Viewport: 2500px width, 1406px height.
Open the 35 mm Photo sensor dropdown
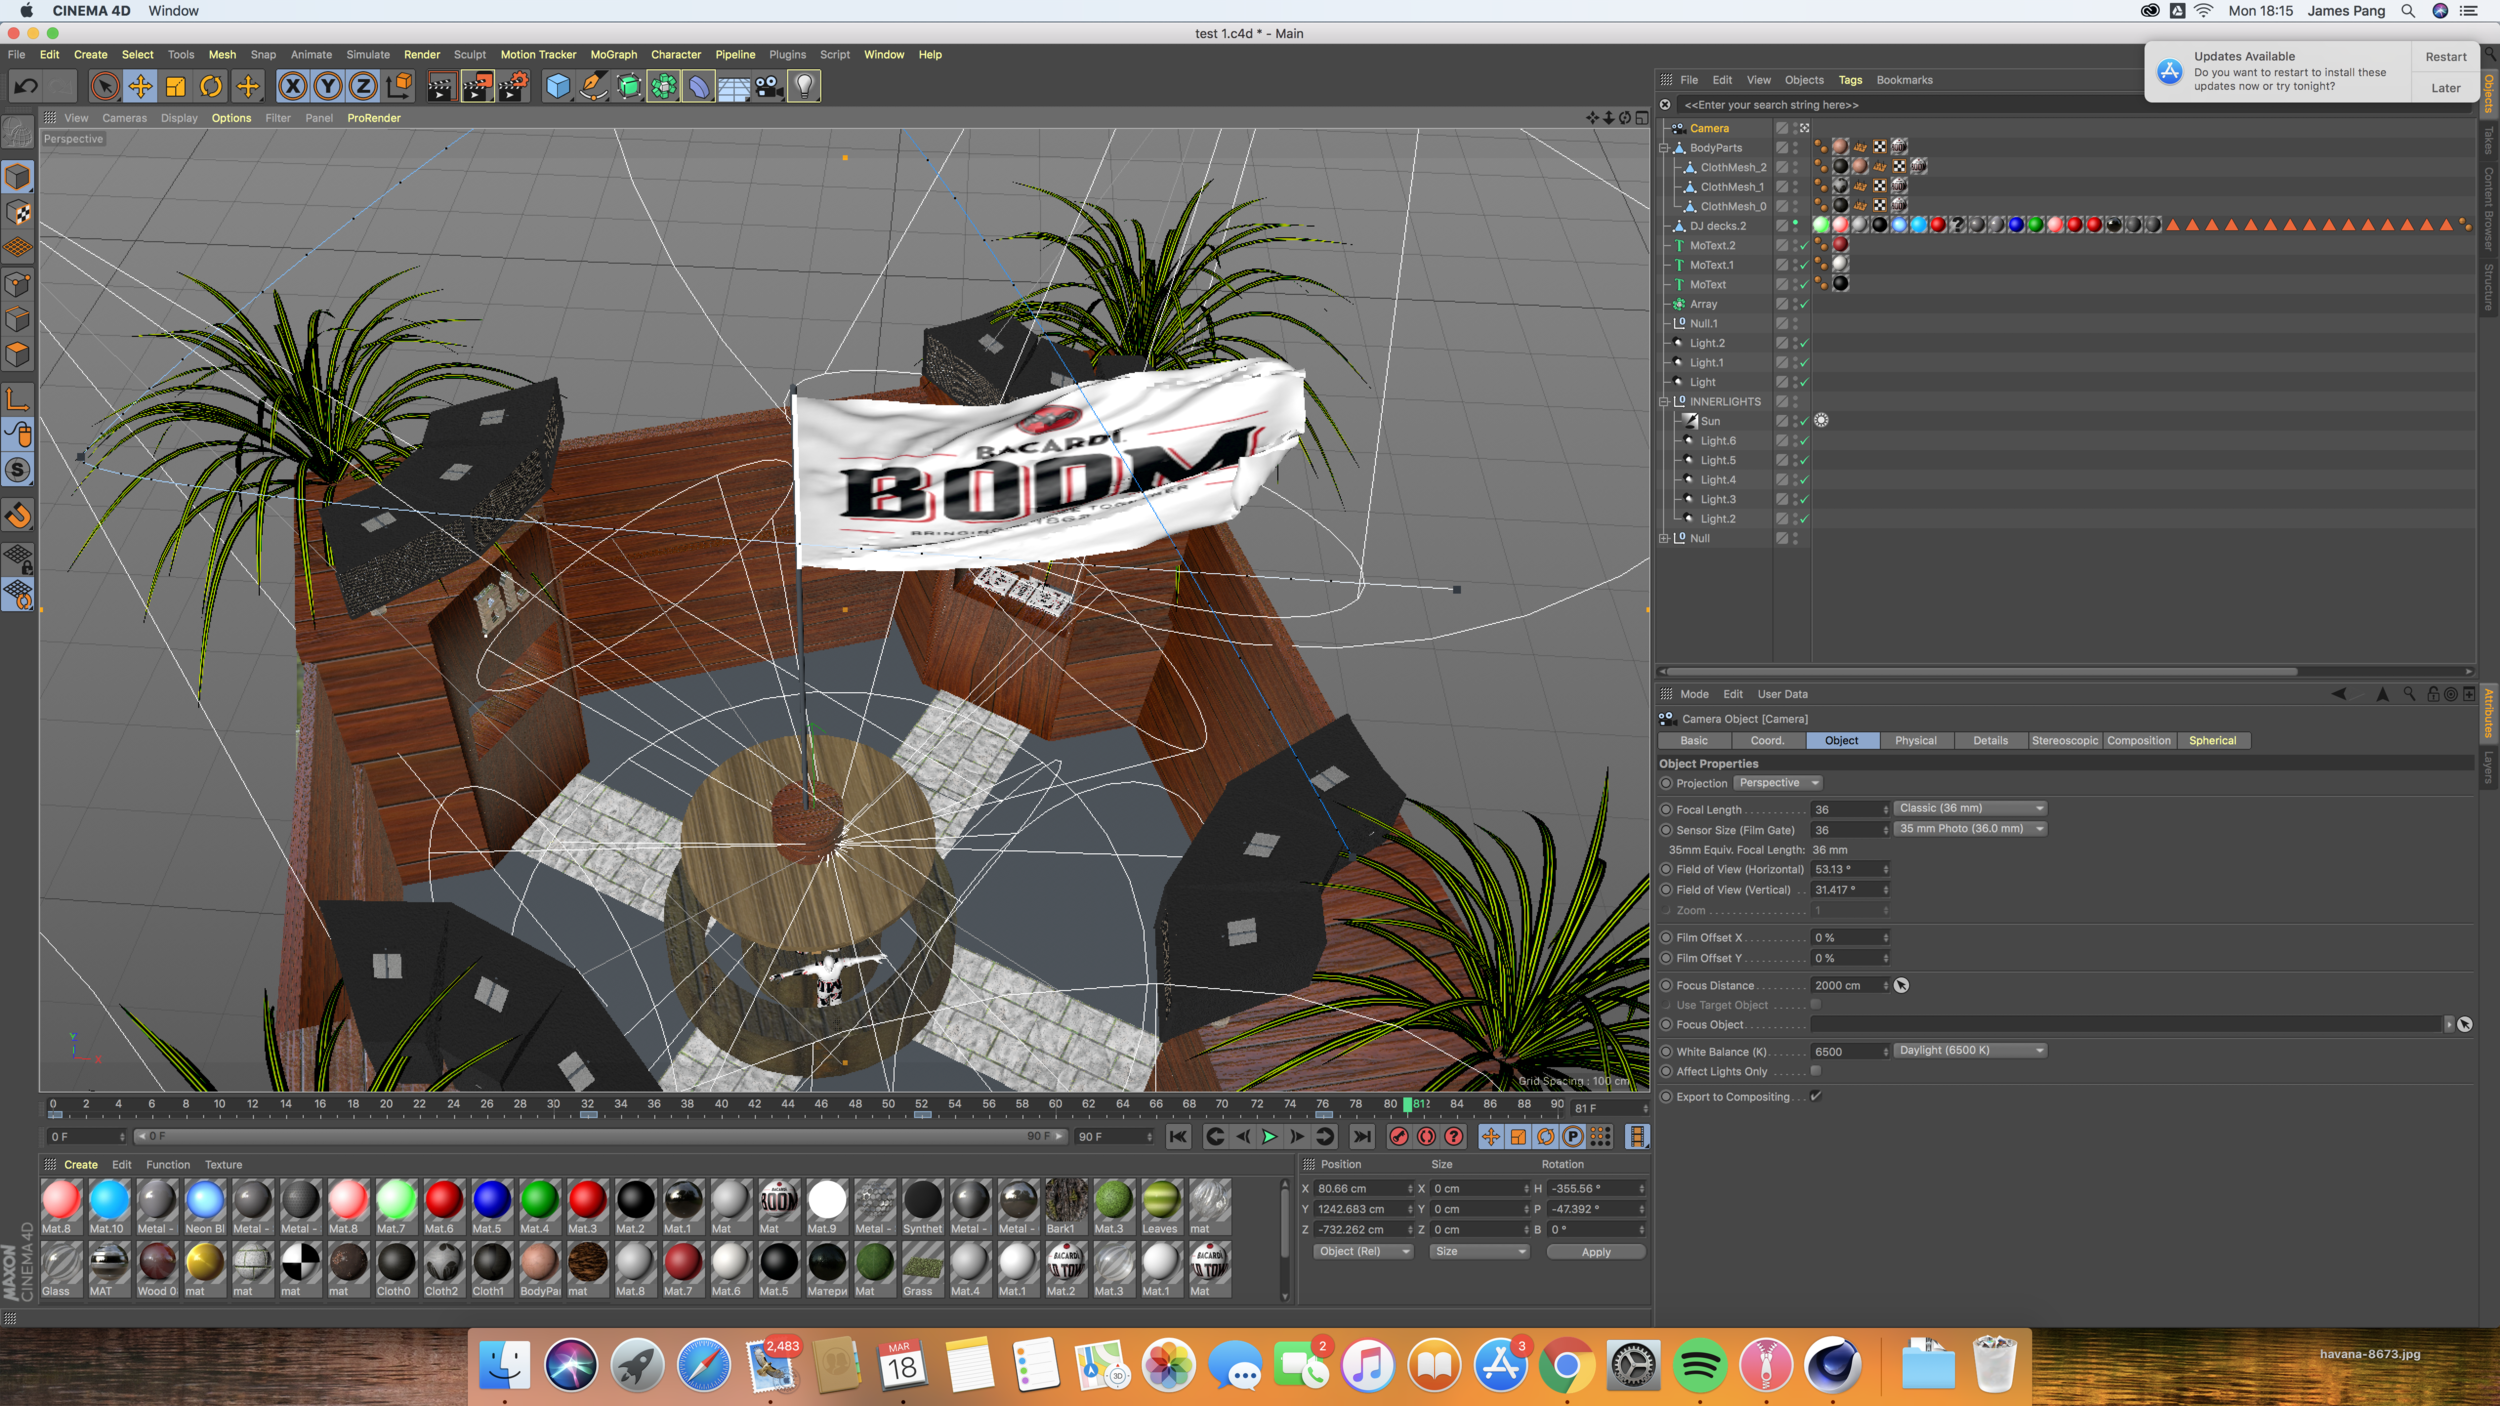point(1970,829)
